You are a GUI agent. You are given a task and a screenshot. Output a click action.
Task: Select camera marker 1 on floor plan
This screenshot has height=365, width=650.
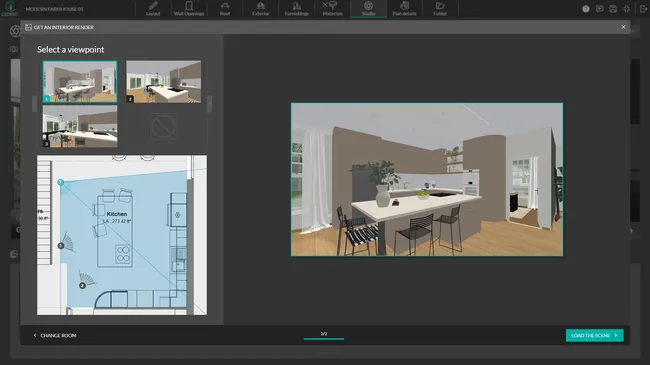pos(61,182)
